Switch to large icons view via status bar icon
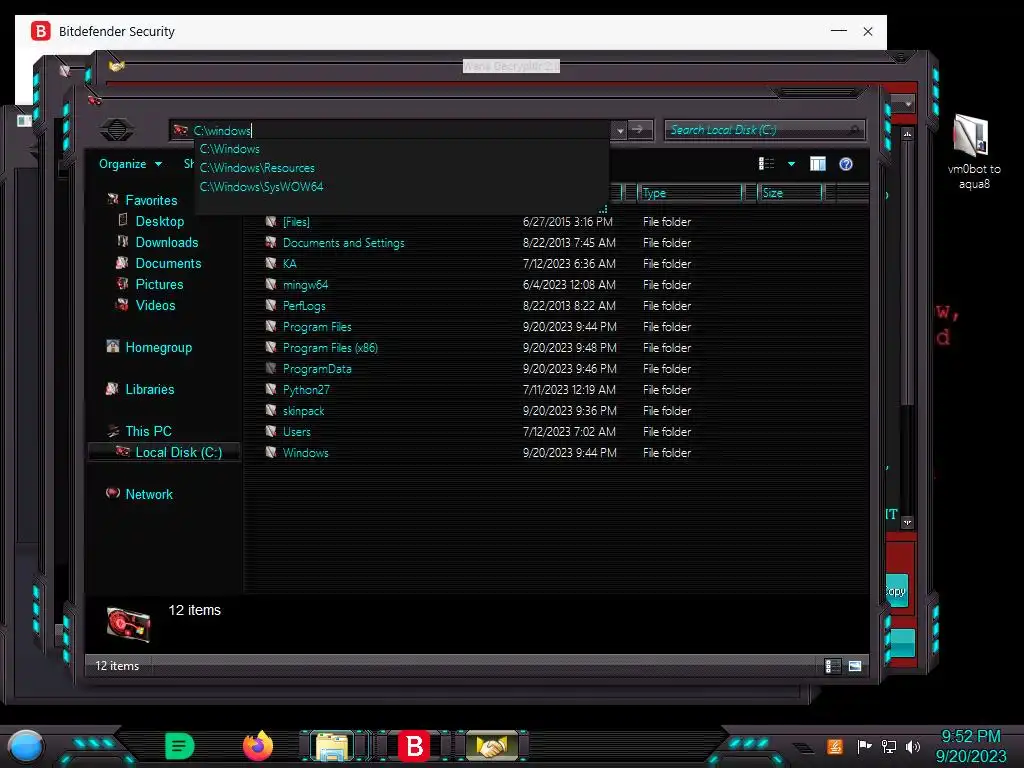The image size is (1024, 768). point(855,665)
